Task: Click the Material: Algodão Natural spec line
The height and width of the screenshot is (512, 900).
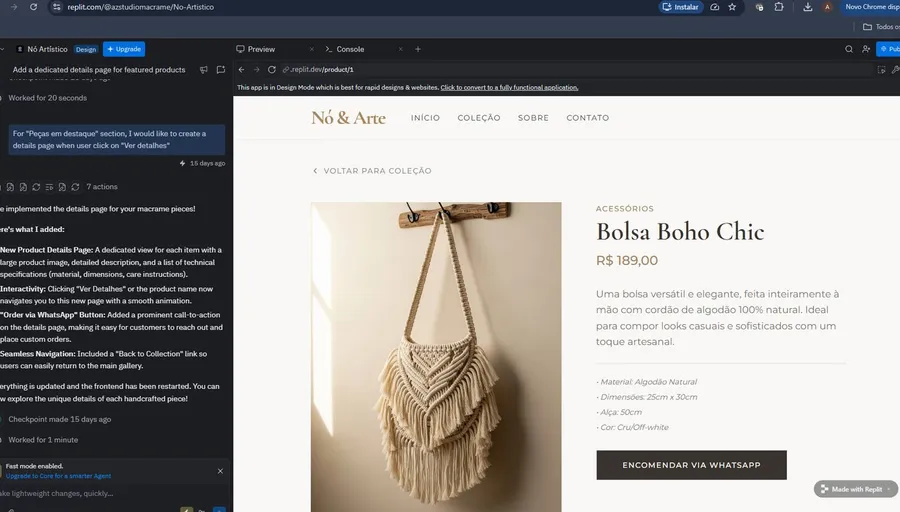Action: [x=646, y=382]
